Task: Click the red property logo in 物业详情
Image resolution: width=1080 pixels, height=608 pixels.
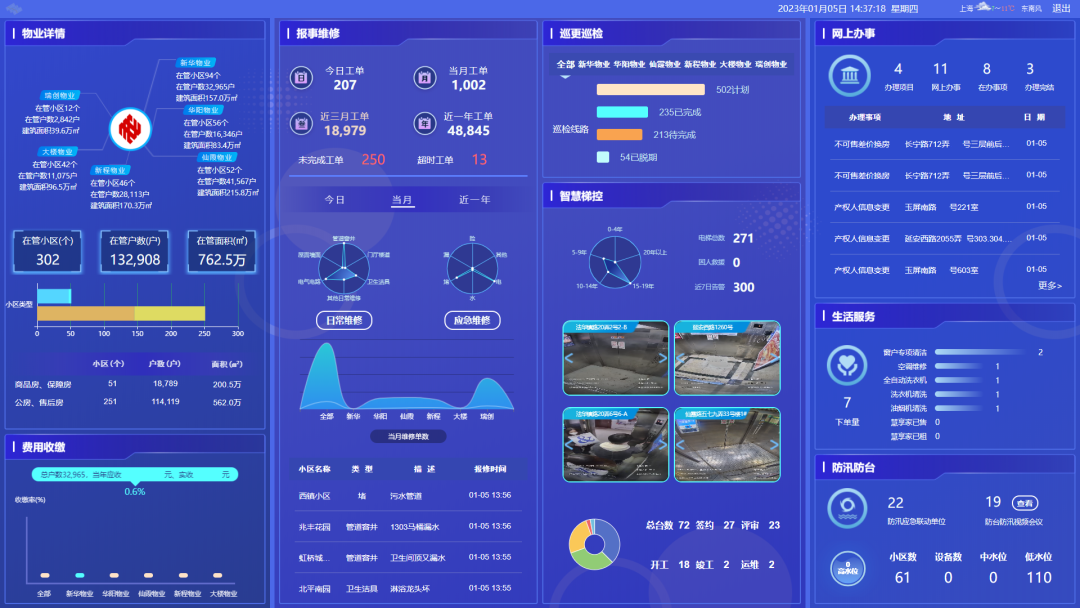Action: click(129, 128)
